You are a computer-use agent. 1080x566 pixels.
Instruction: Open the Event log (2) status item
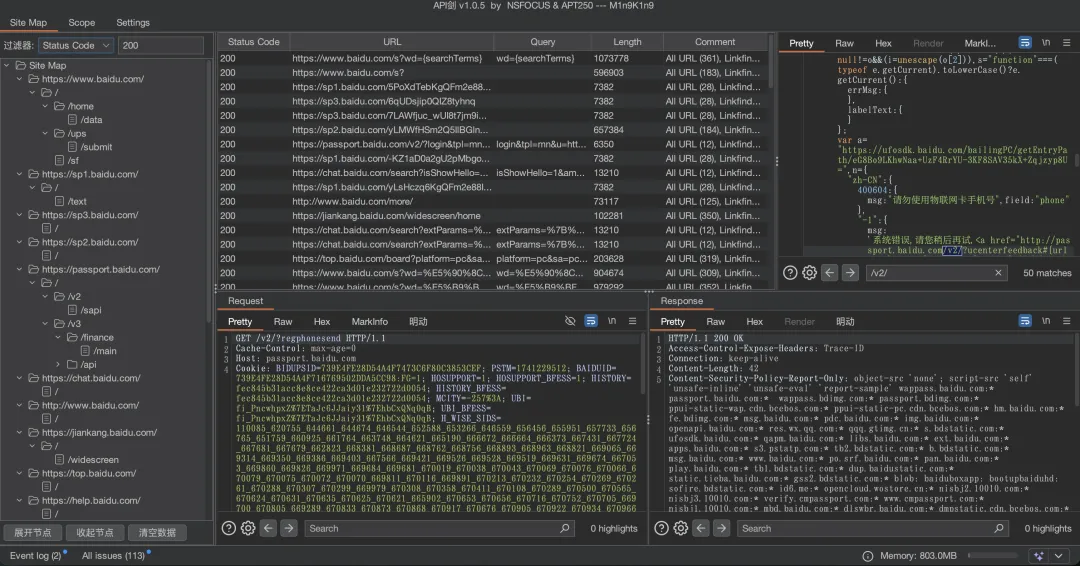point(36,556)
